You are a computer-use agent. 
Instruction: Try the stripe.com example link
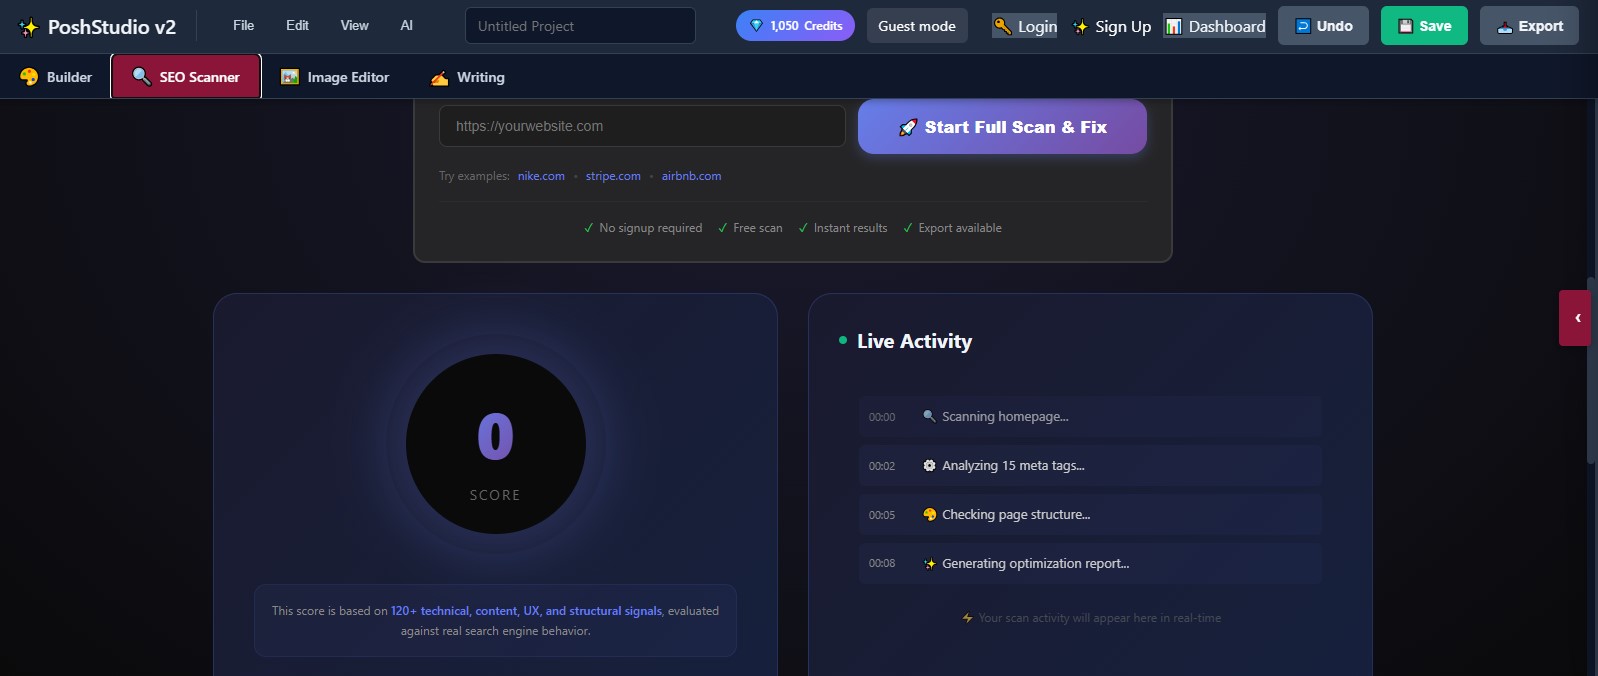click(x=613, y=176)
